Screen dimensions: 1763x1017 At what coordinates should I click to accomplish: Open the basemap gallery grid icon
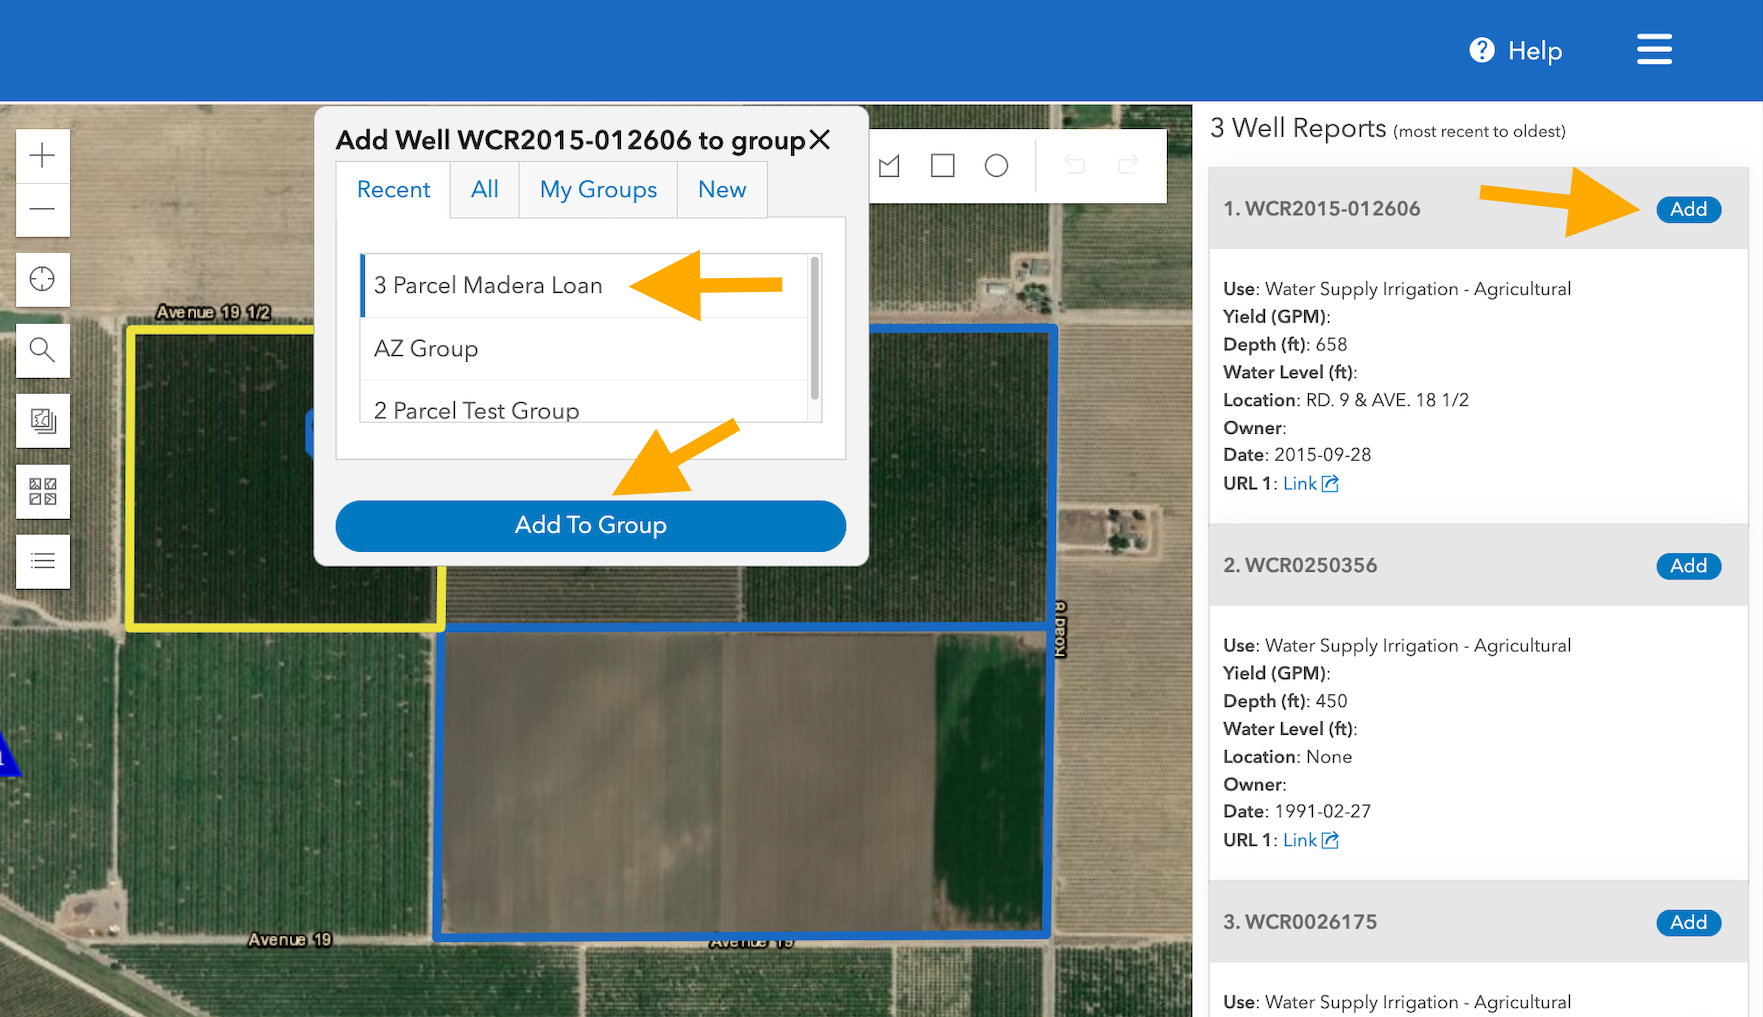pyautogui.click(x=42, y=491)
